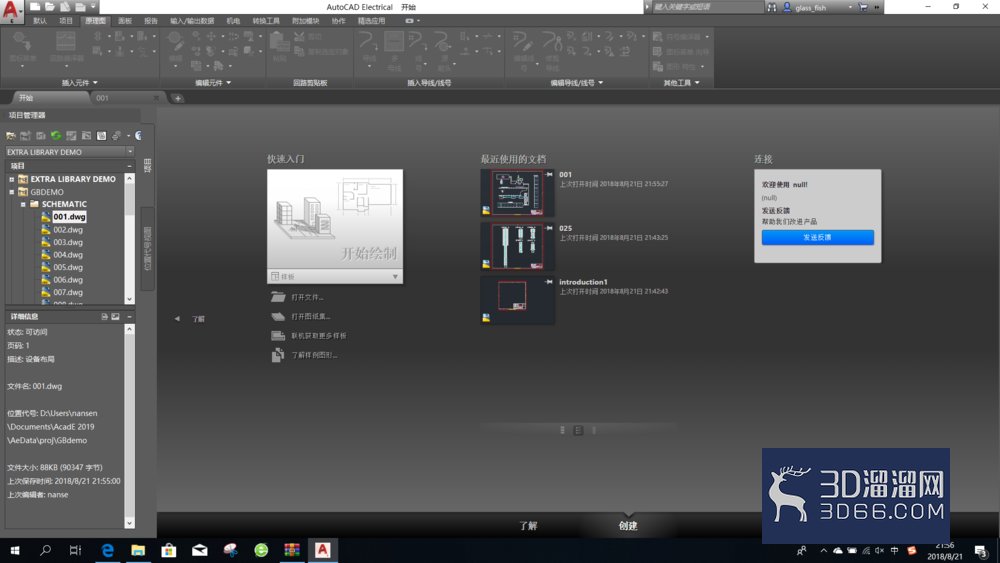Image resolution: width=1000 pixels, height=563 pixels.
Task: Switch to the Project ribbon tab
Action: [x=66, y=20]
